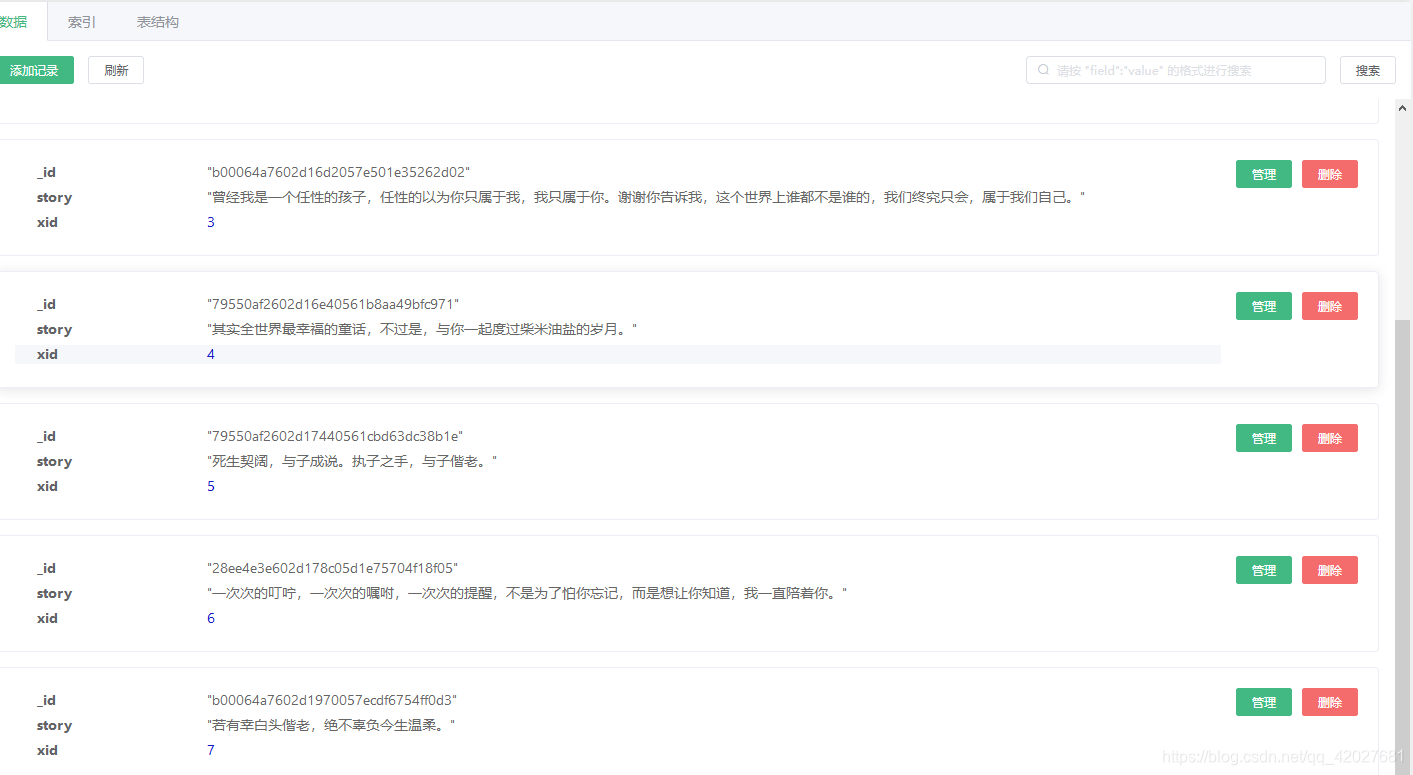The width and height of the screenshot is (1413, 775).
Task: Click the _id label of the xid 3 record
Action: coord(46,172)
